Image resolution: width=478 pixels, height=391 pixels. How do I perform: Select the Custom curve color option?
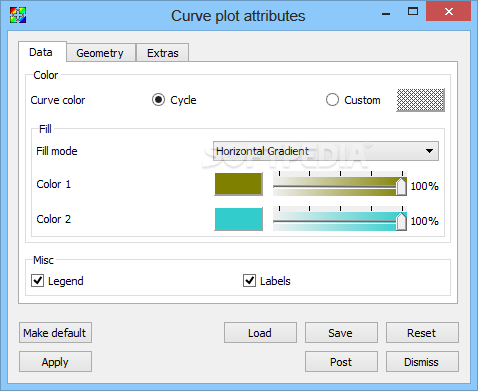[332, 100]
